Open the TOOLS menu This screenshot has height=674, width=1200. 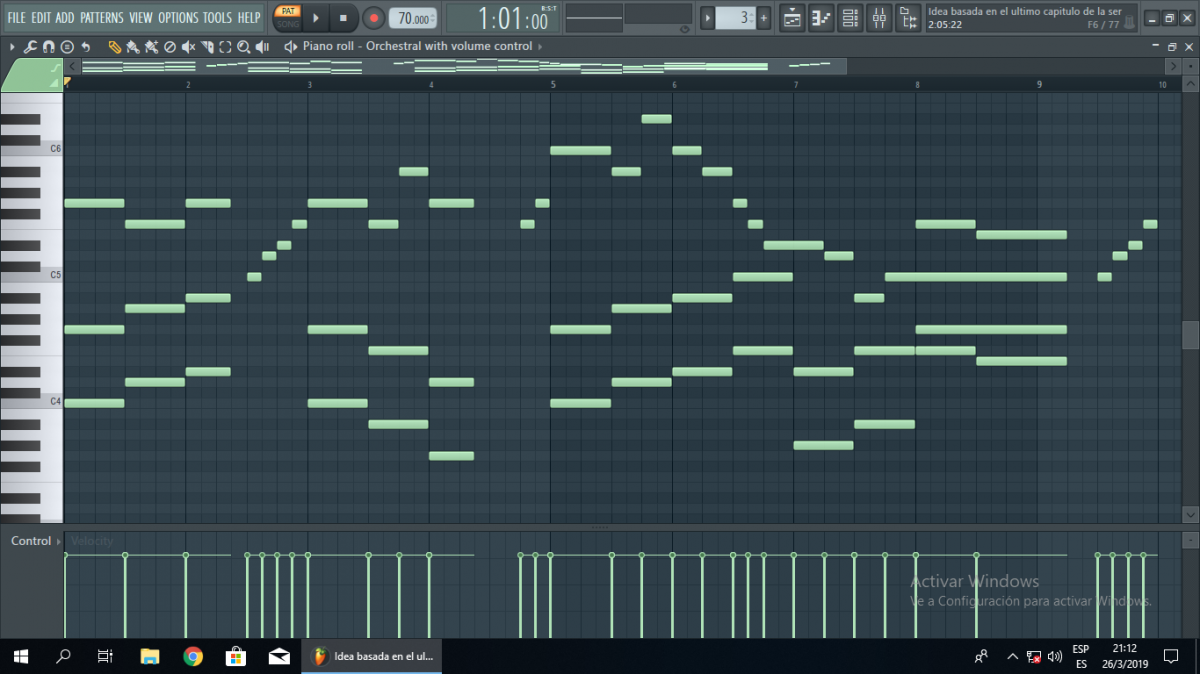point(217,18)
